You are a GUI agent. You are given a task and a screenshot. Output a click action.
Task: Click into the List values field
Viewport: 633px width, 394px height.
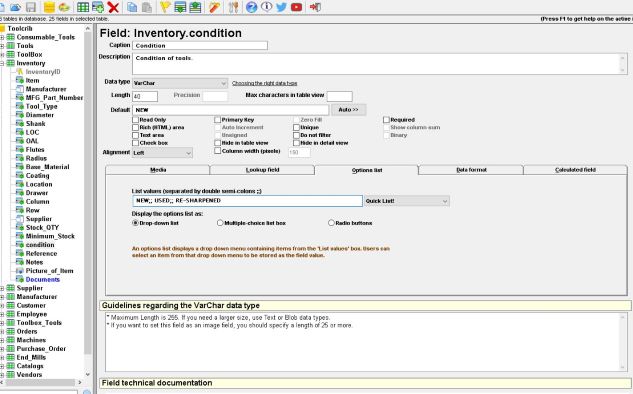point(247,201)
